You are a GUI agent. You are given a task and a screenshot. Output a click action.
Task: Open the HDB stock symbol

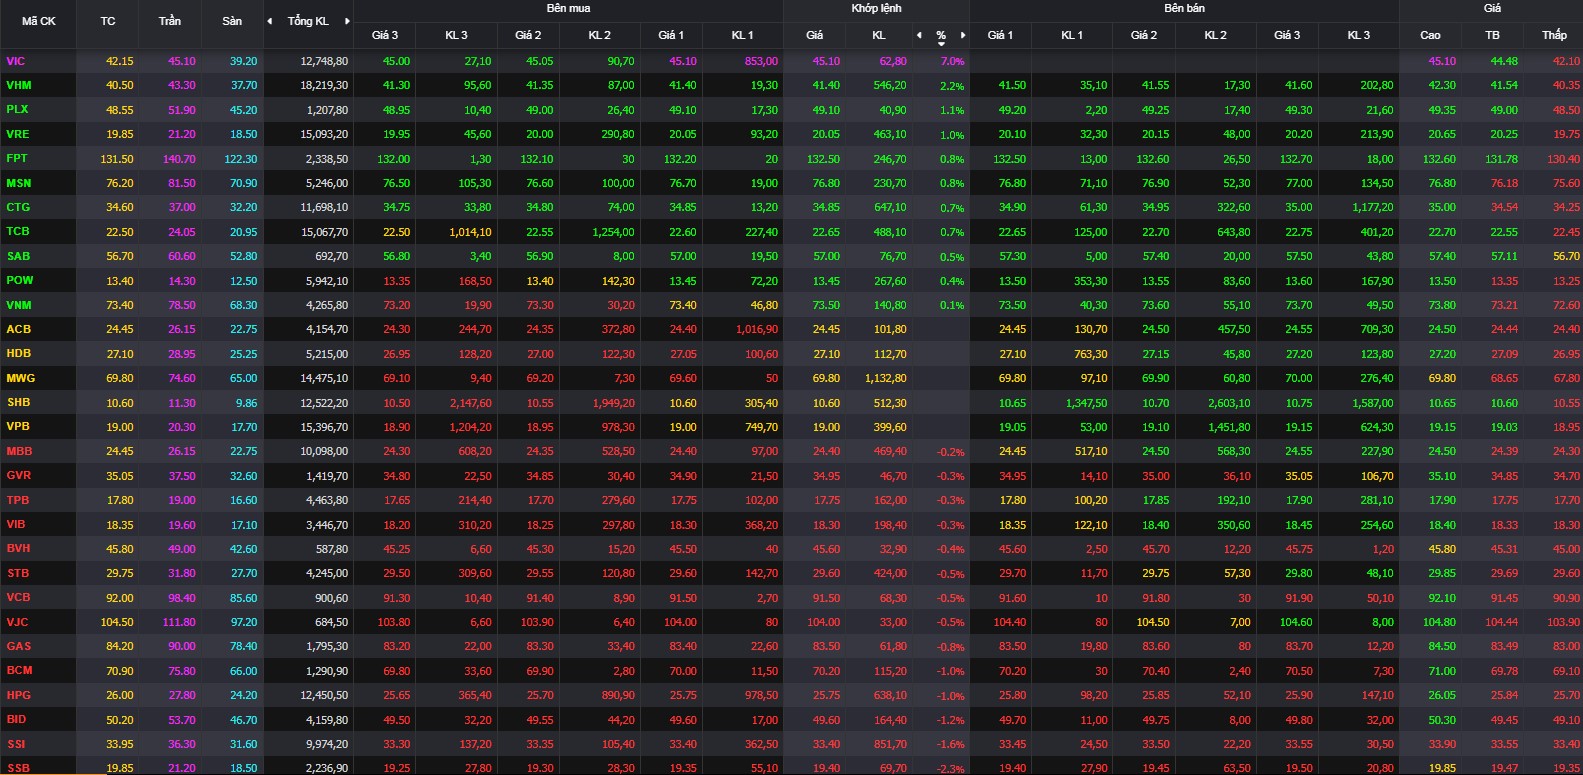(18, 353)
